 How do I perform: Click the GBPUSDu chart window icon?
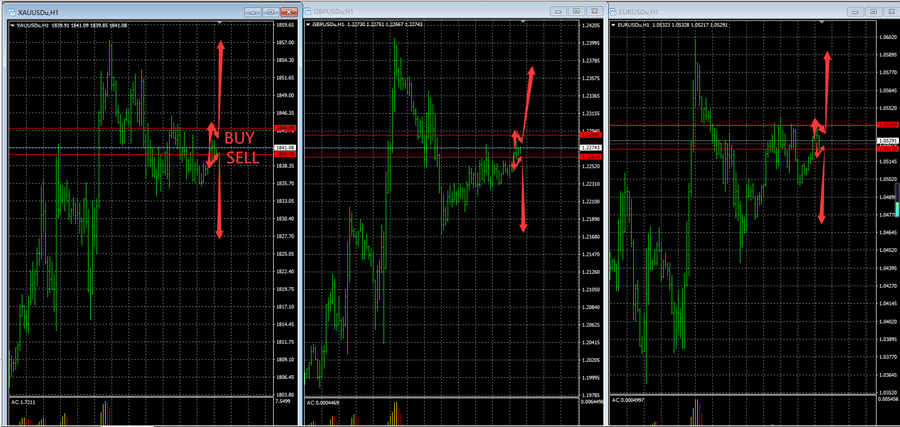(x=308, y=10)
